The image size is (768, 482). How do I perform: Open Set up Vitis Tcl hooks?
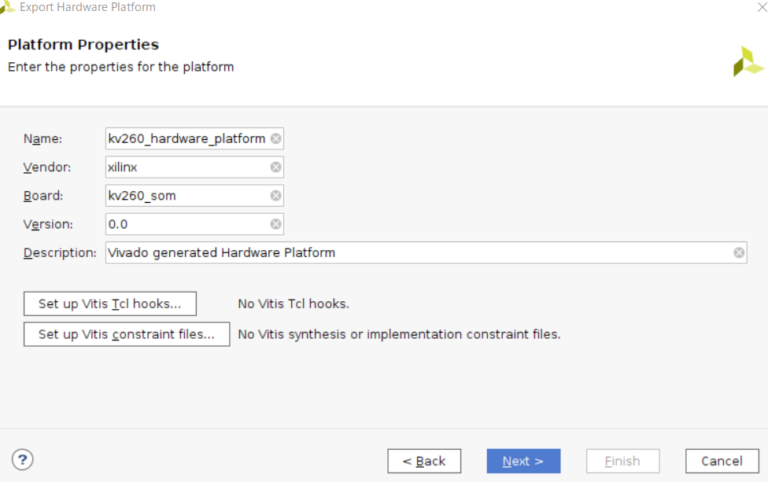pyautogui.click(x=110, y=304)
